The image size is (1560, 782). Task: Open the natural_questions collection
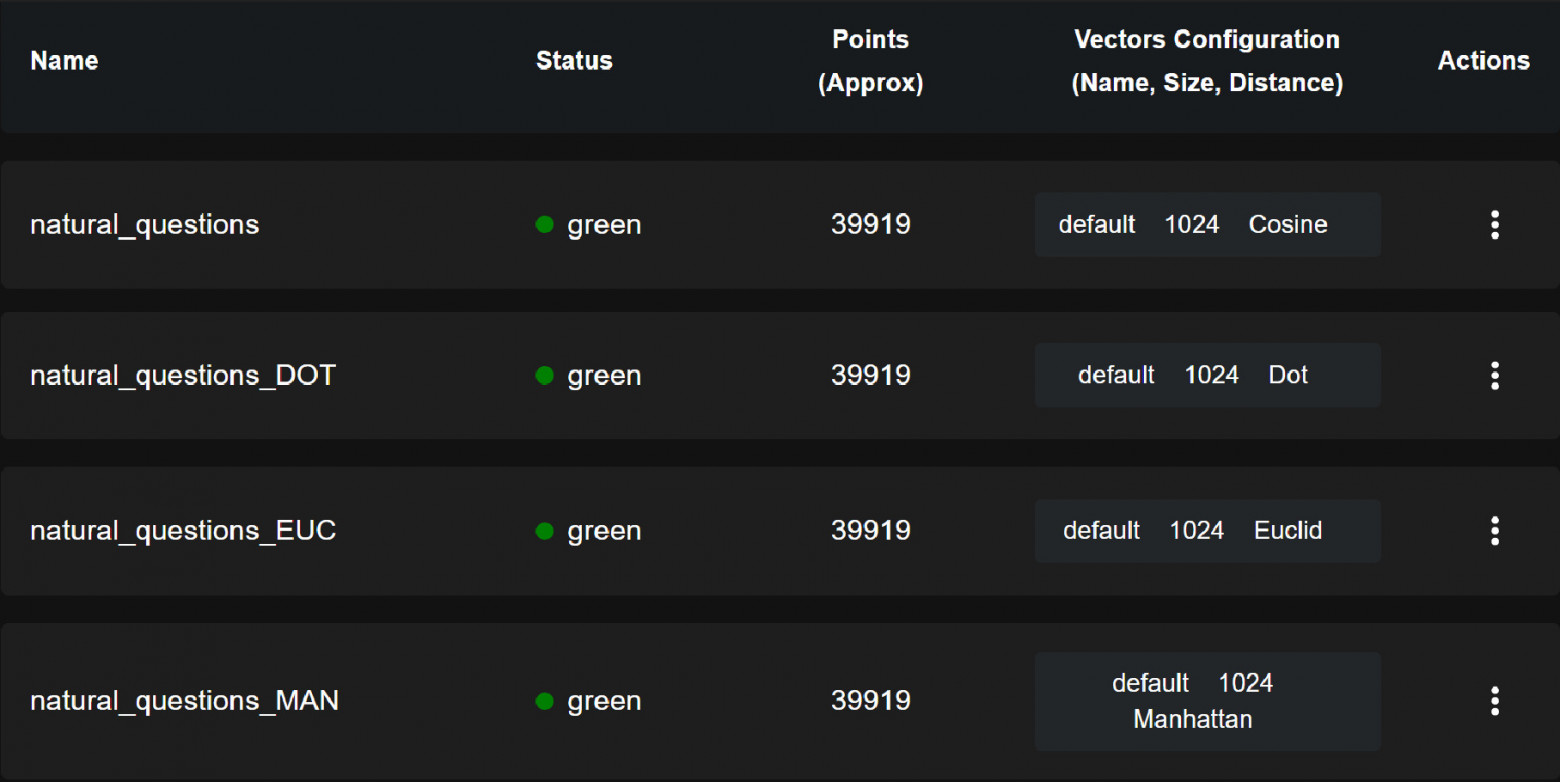(x=145, y=225)
